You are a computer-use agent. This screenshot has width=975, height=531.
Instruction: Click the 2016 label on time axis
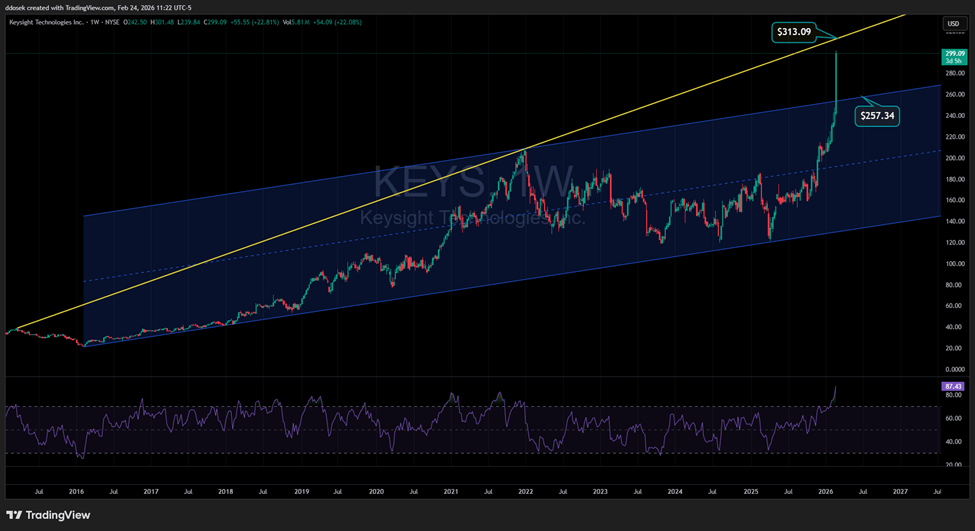click(x=76, y=492)
